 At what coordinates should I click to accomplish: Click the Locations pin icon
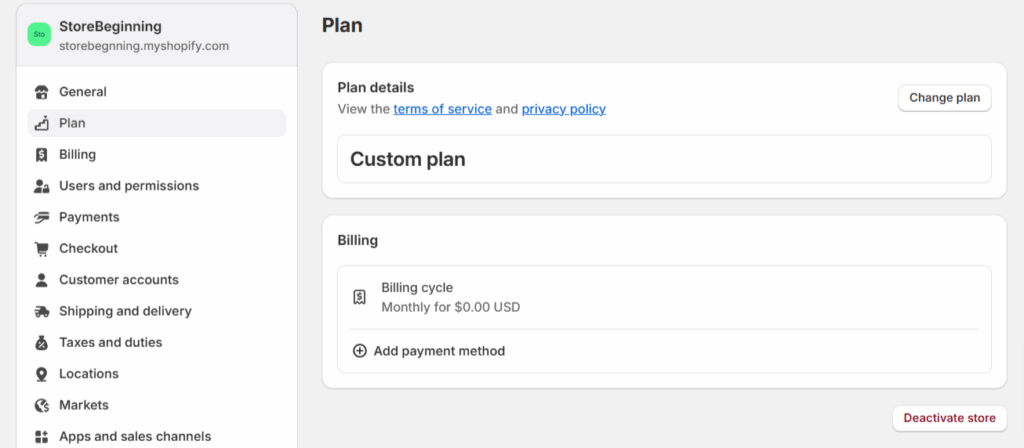click(41, 374)
